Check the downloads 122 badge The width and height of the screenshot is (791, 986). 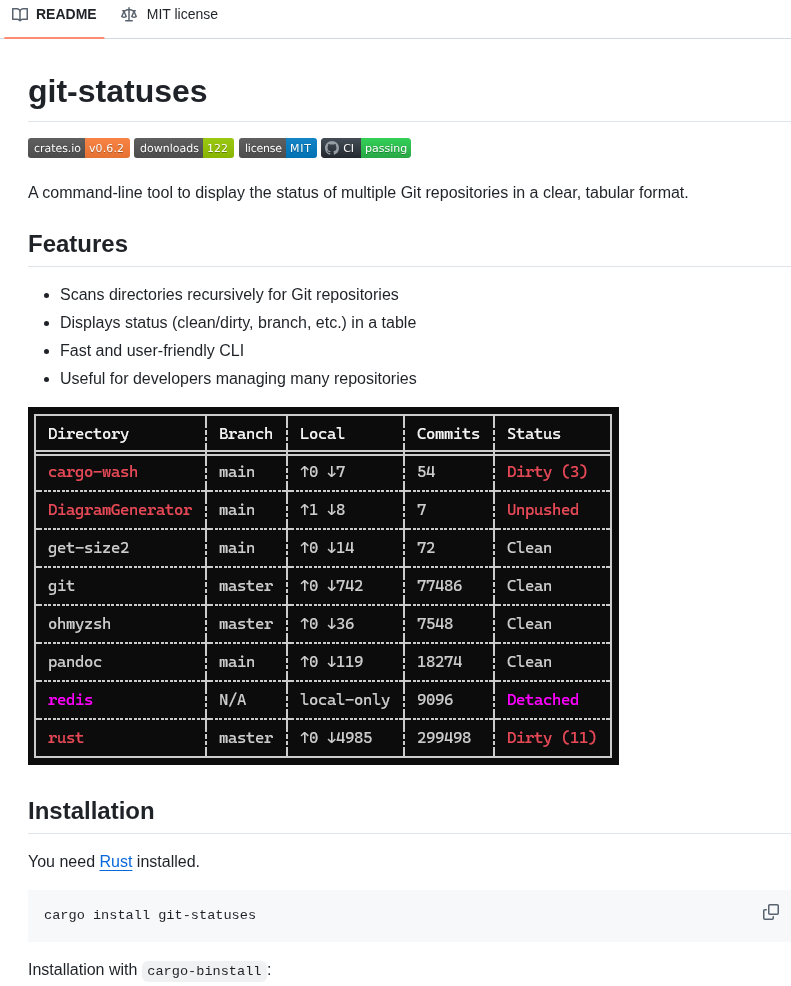(183, 147)
